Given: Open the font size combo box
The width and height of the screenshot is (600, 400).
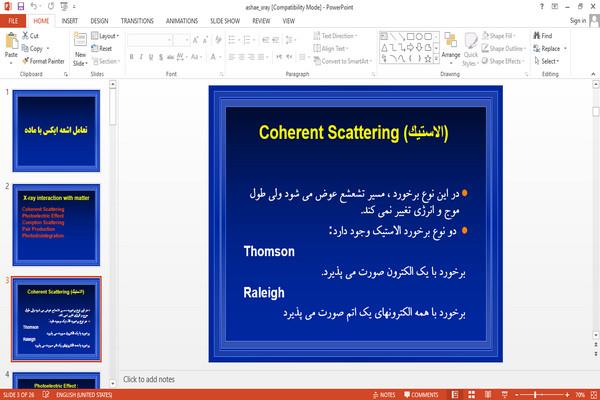Looking at the screenshot, I should tap(181, 40).
